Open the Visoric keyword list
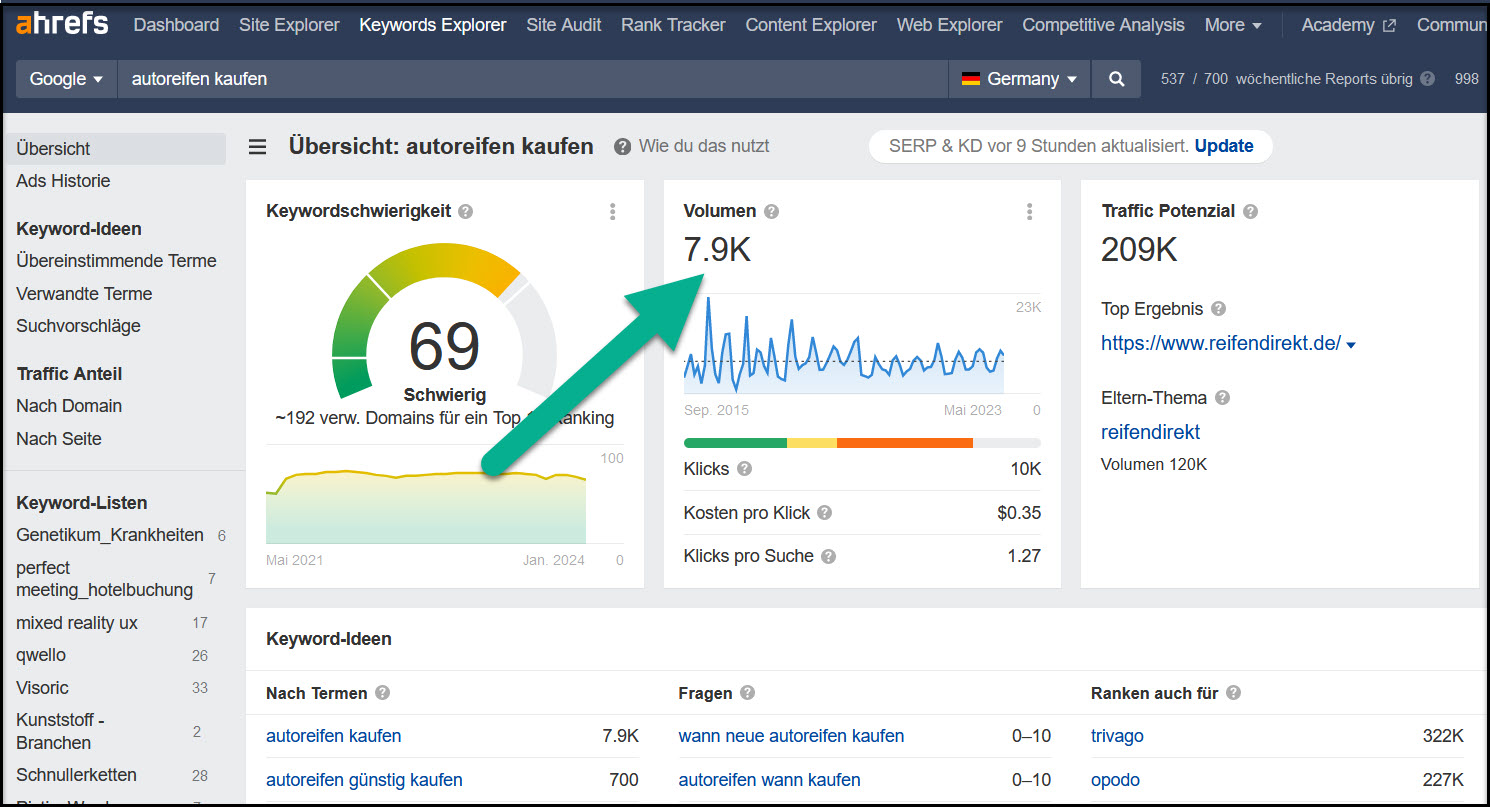This screenshot has height=807, width=1490. pyautogui.click(x=42, y=688)
